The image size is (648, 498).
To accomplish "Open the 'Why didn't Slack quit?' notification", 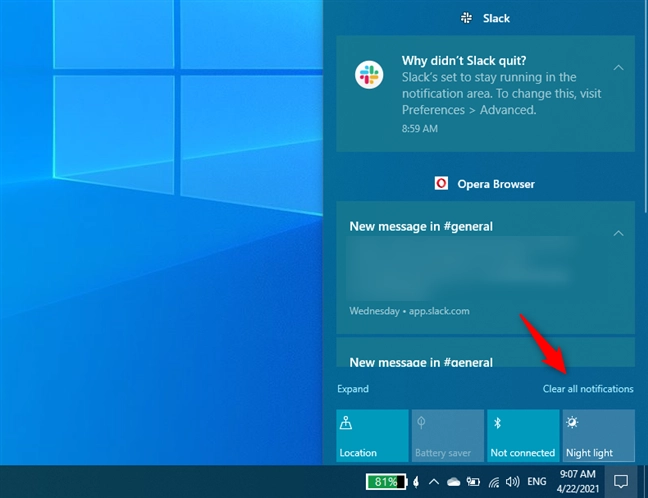I will 486,94.
